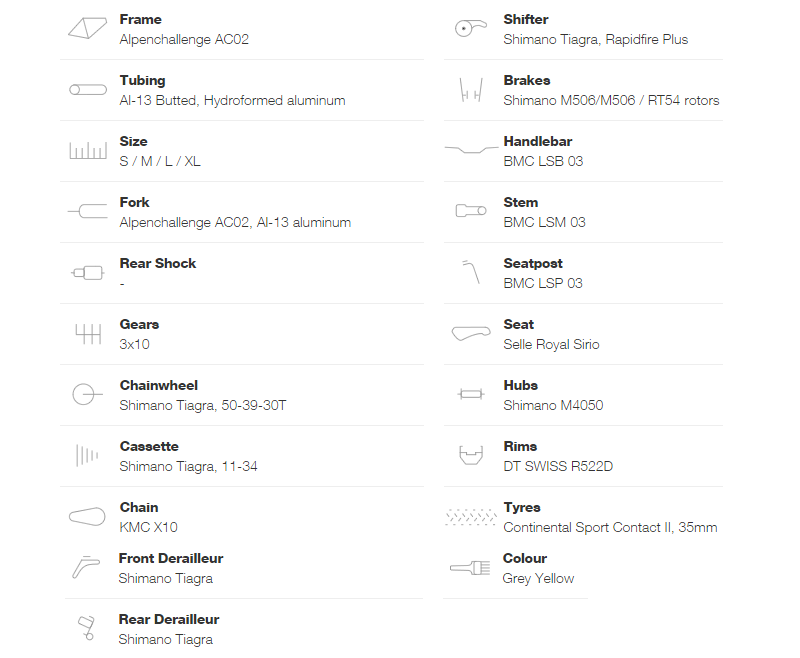Click the Seat saddle icon

471,334
